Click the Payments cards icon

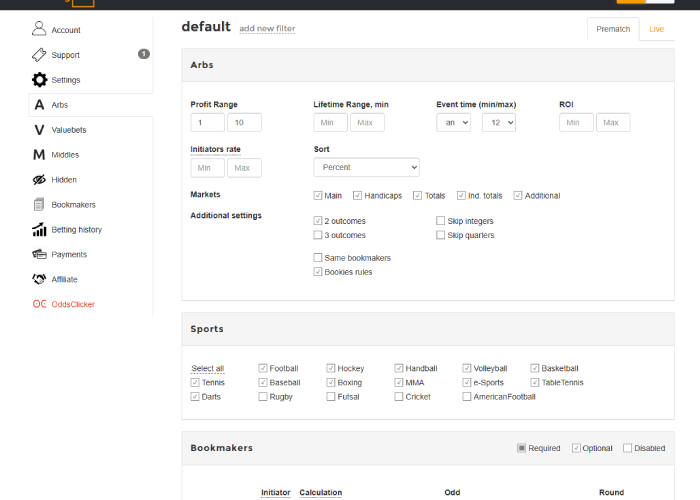(x=39, y=254)
